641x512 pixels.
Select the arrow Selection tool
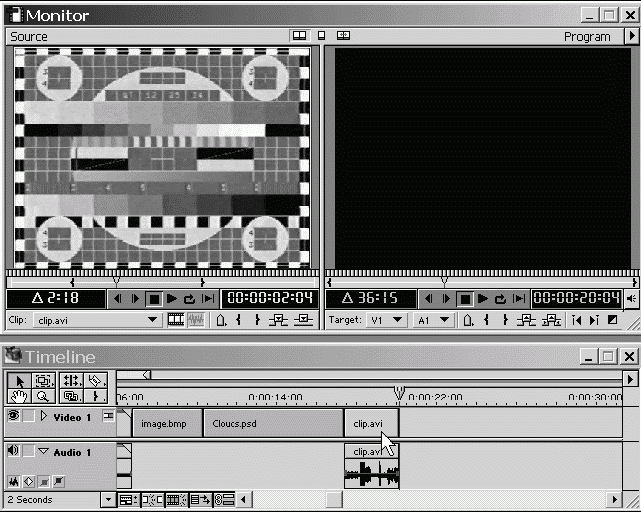coord(18,381)
